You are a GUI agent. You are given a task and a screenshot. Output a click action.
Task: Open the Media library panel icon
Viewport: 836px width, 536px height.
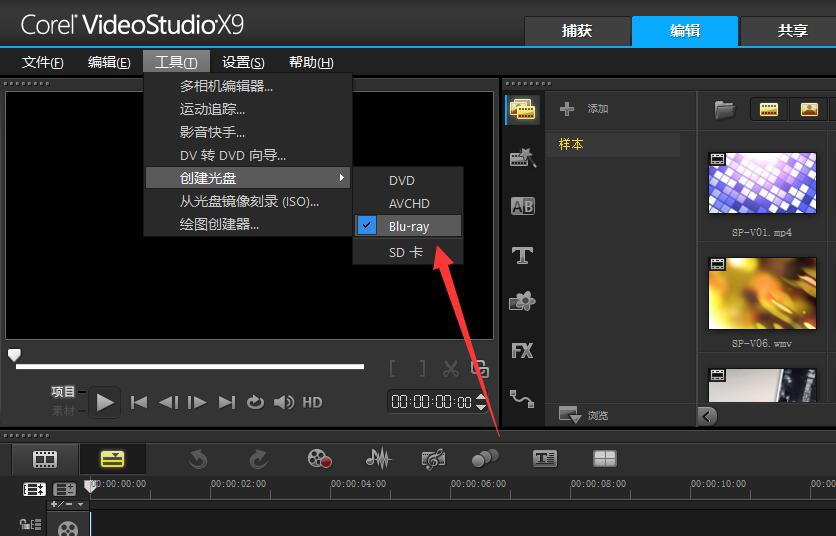pos(522,110)
